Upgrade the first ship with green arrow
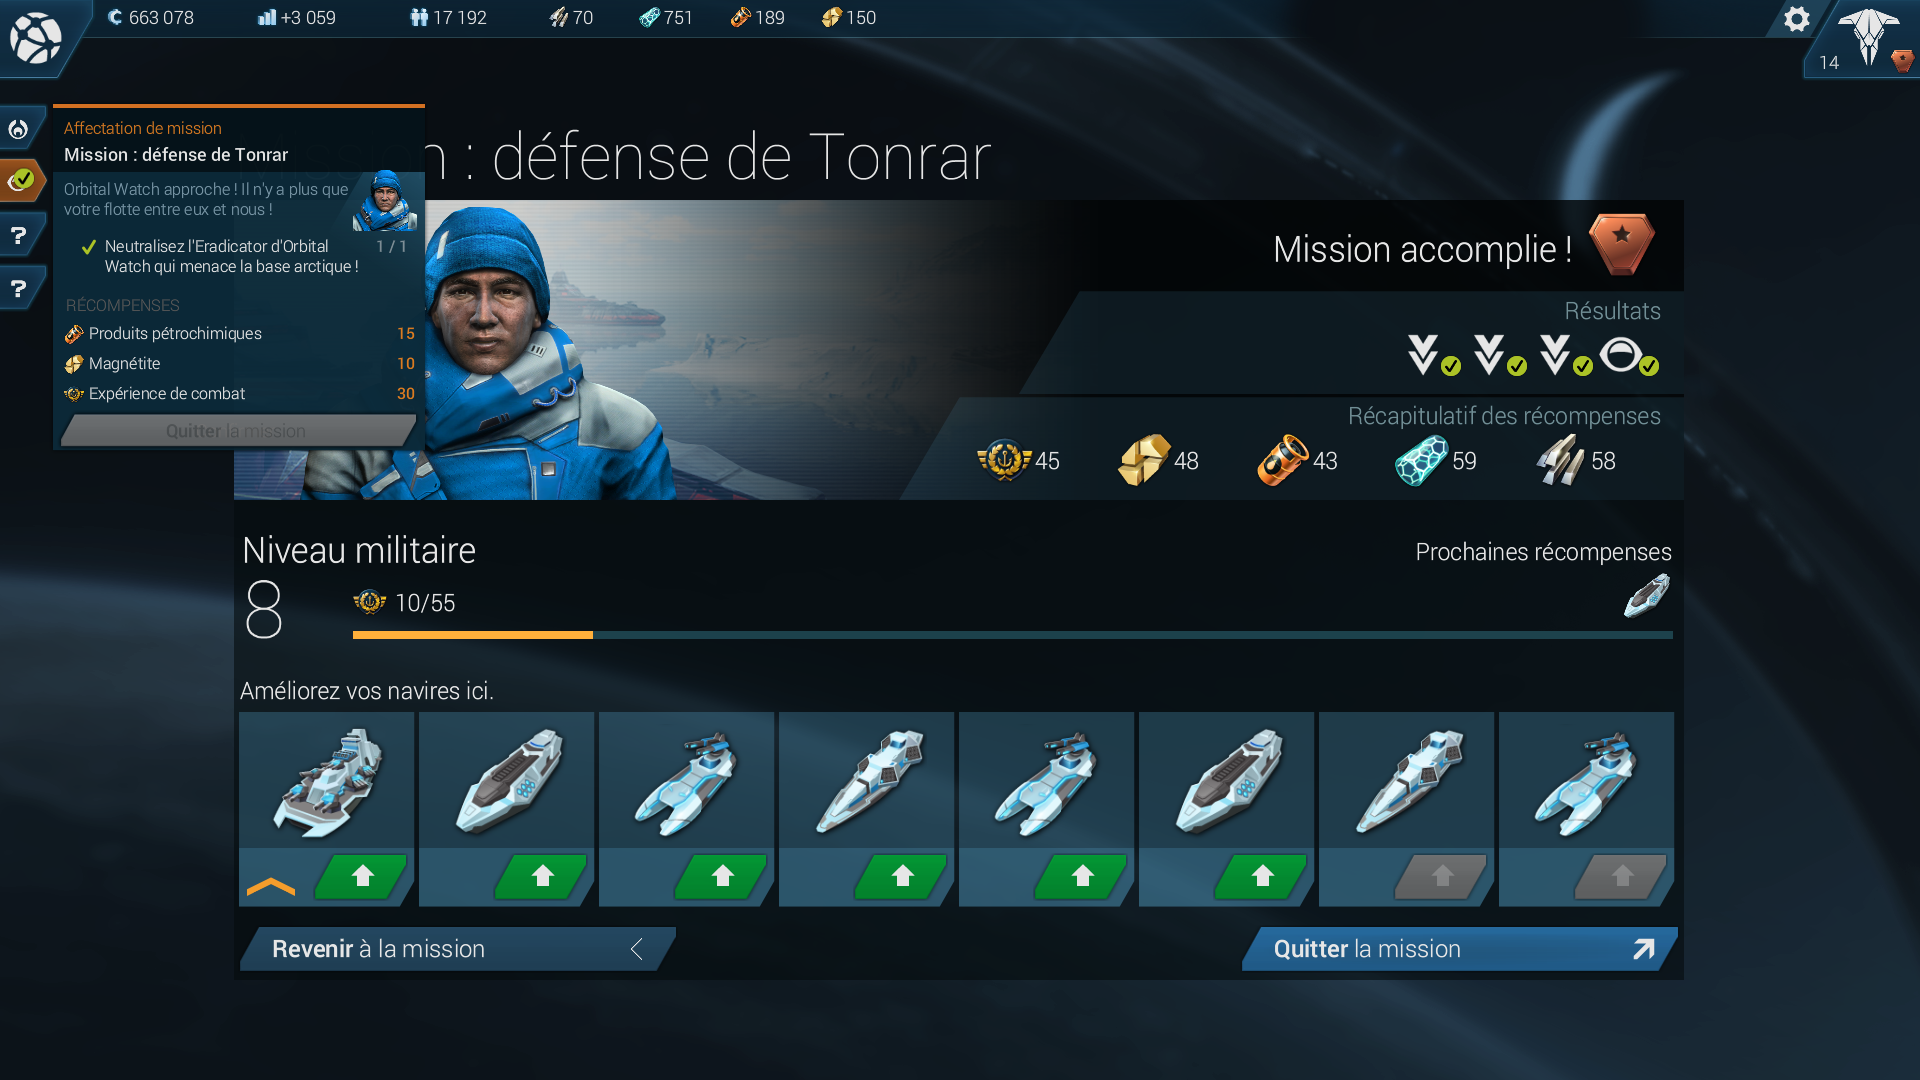The width and height of the screenshot is (1920, 1080). [x=362, y=877]
